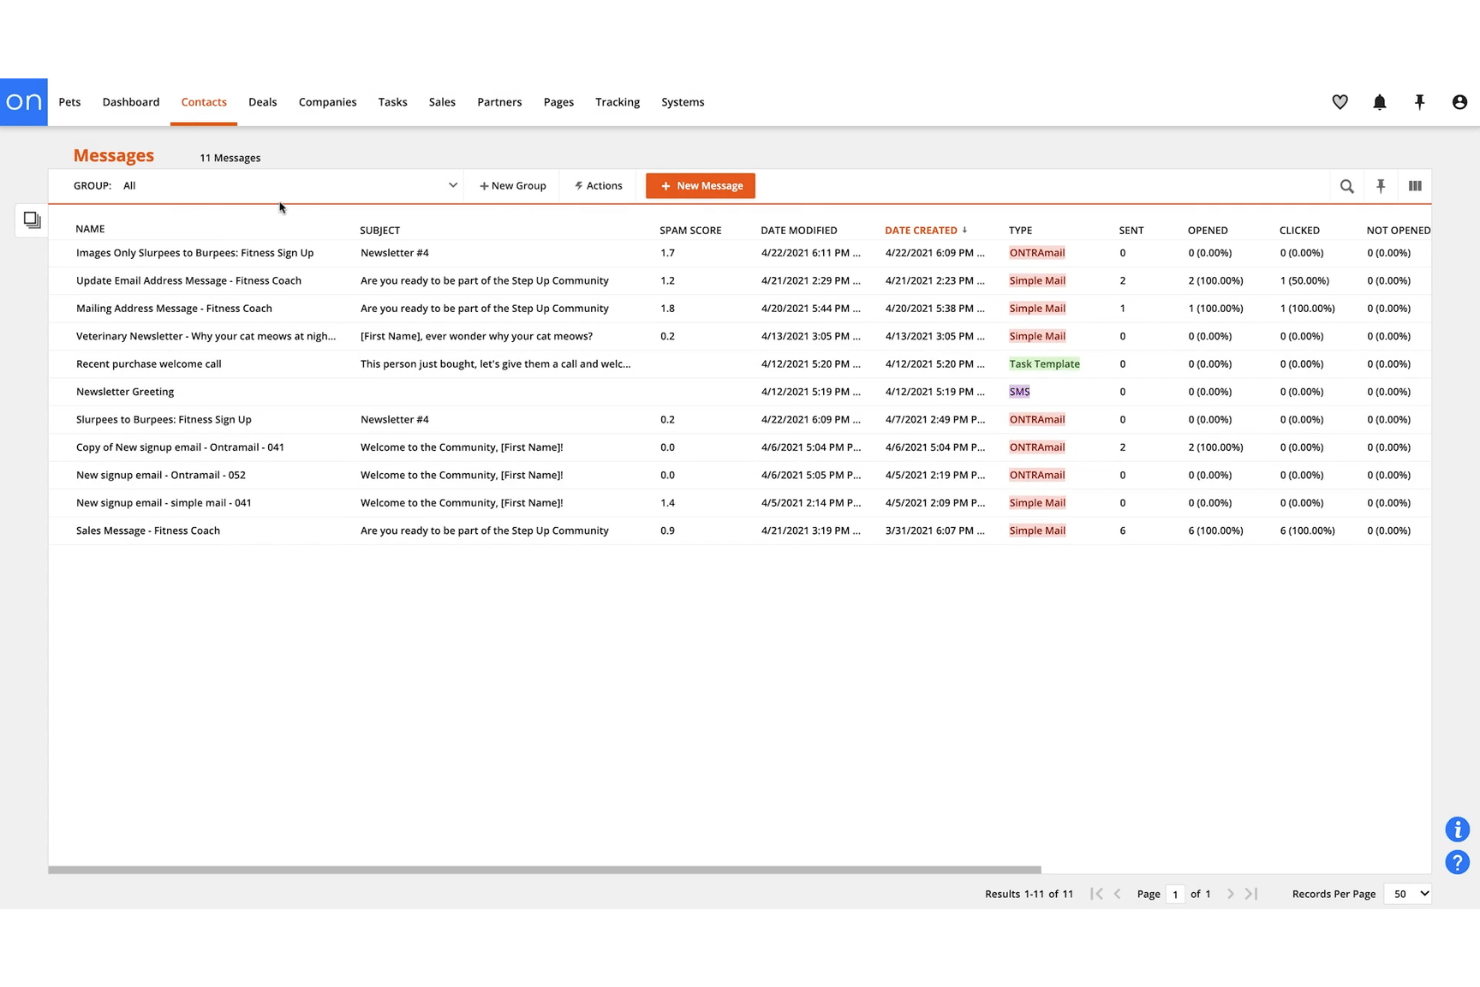Go to the next results page
The image size is (1480, 987).
tap(1231, 894)
